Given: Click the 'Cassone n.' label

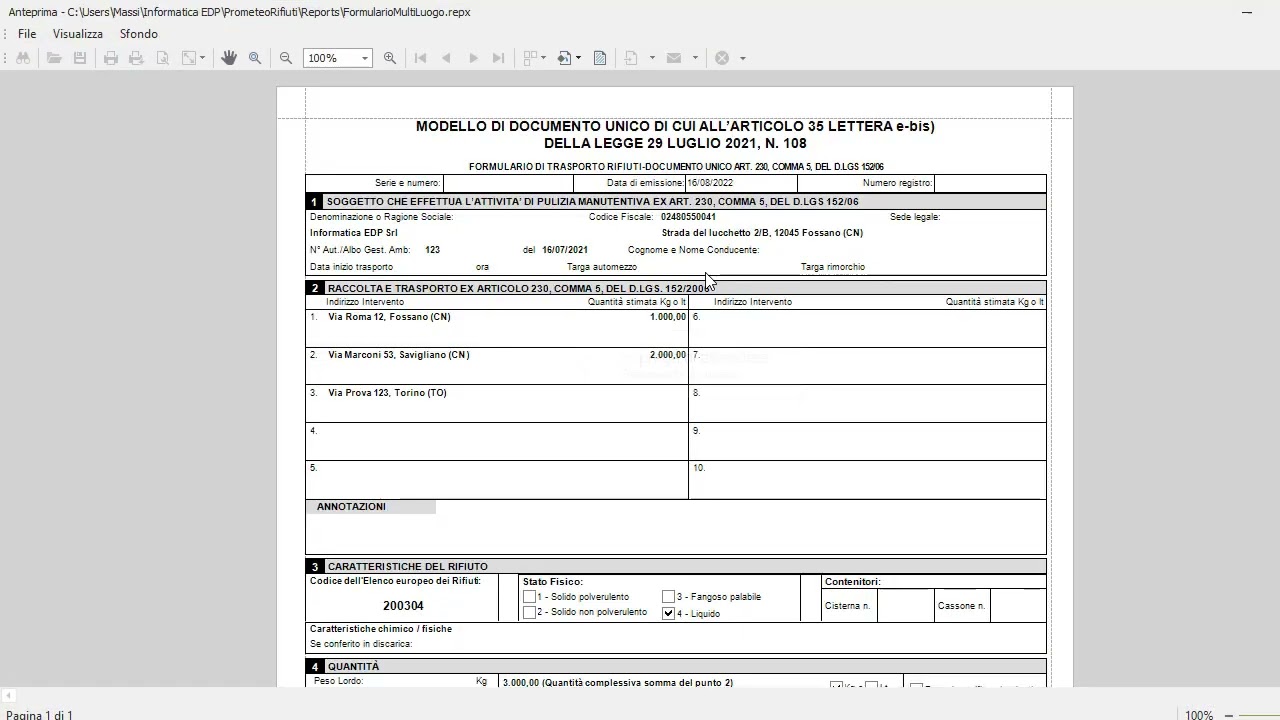Looking at the screenshot, I should pyautogui.click(x=962, y=606).
